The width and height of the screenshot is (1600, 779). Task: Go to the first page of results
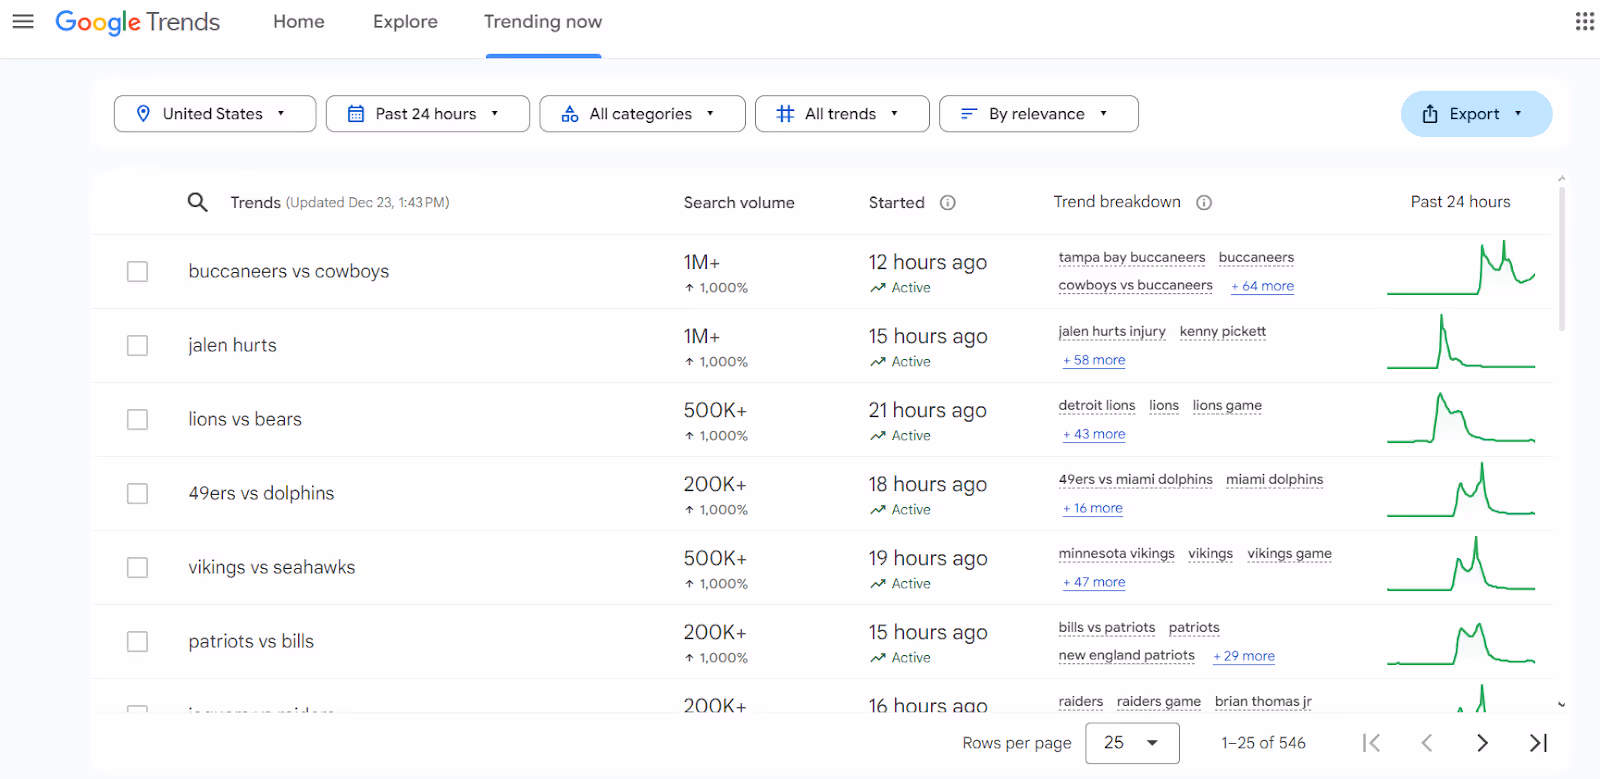coord(1372,743)
